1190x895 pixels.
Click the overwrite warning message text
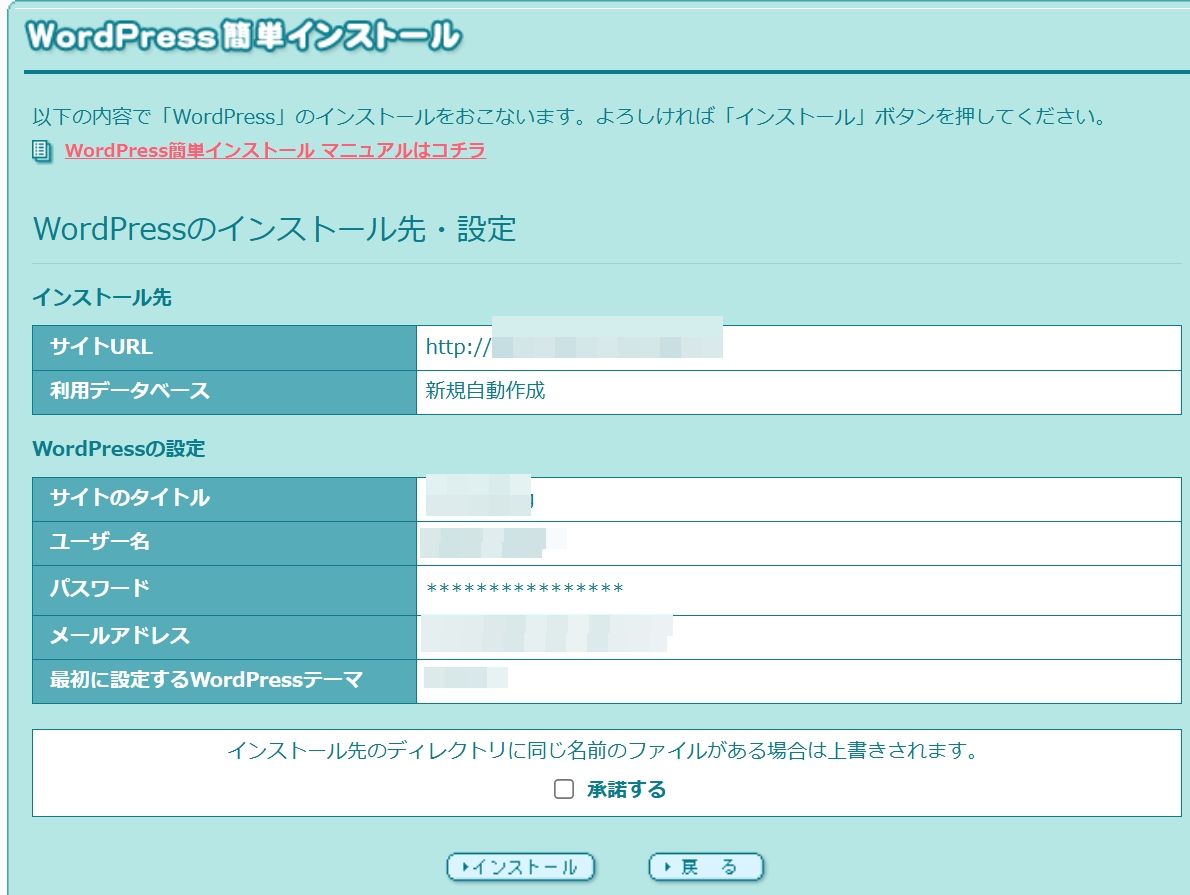click(604, 751)
